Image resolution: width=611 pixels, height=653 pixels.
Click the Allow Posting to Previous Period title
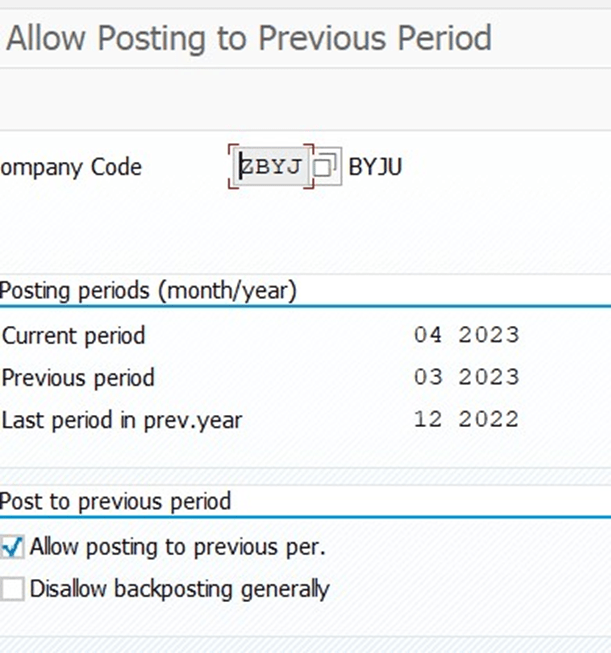tap(249, 39)
